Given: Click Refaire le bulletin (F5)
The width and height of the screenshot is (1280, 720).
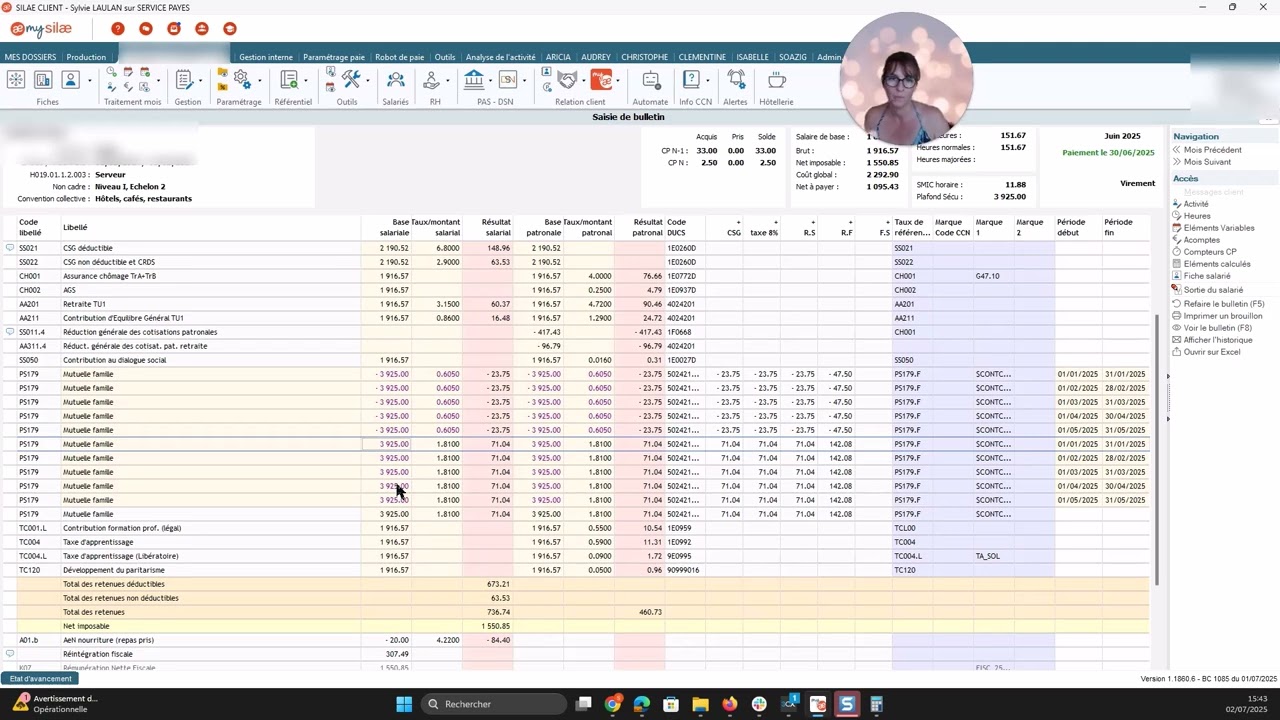Looking at the screenshot, I should 1223,304.
